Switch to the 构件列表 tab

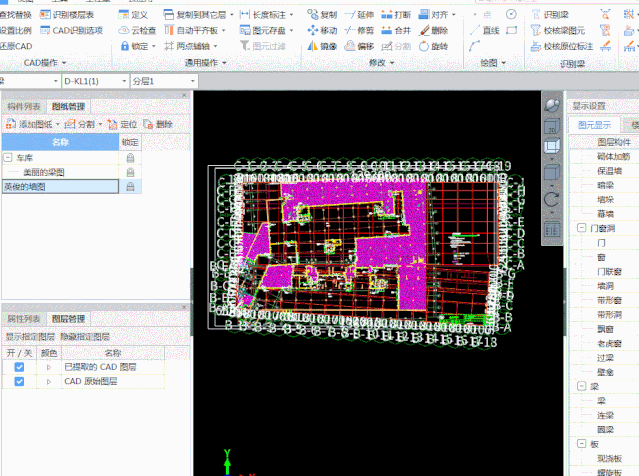tap(24, 107)
